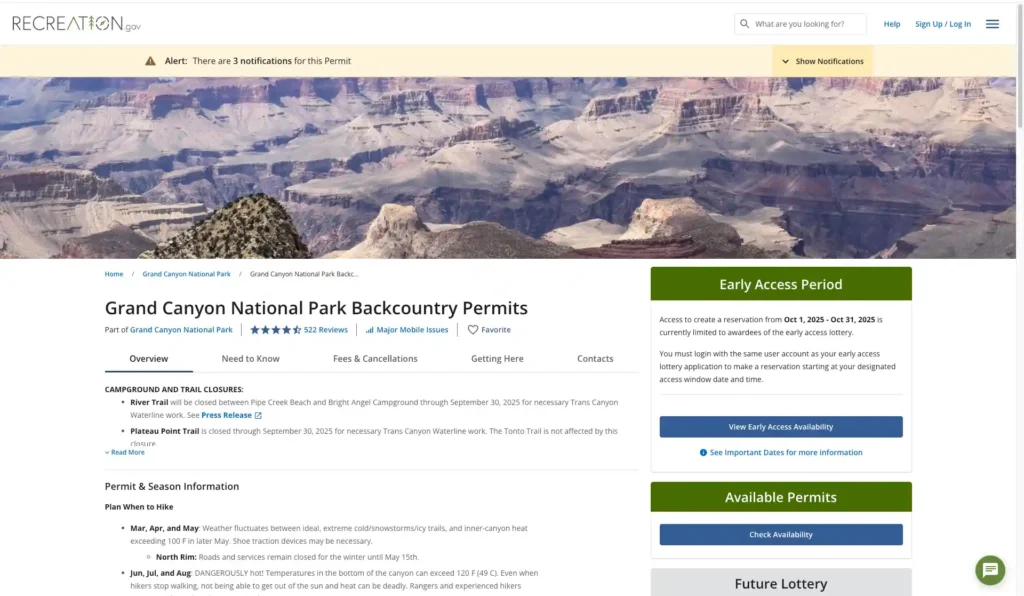Click the 'Early Access Period' panel header
This screenshot has height=596, width=1024.
[781, 284]
